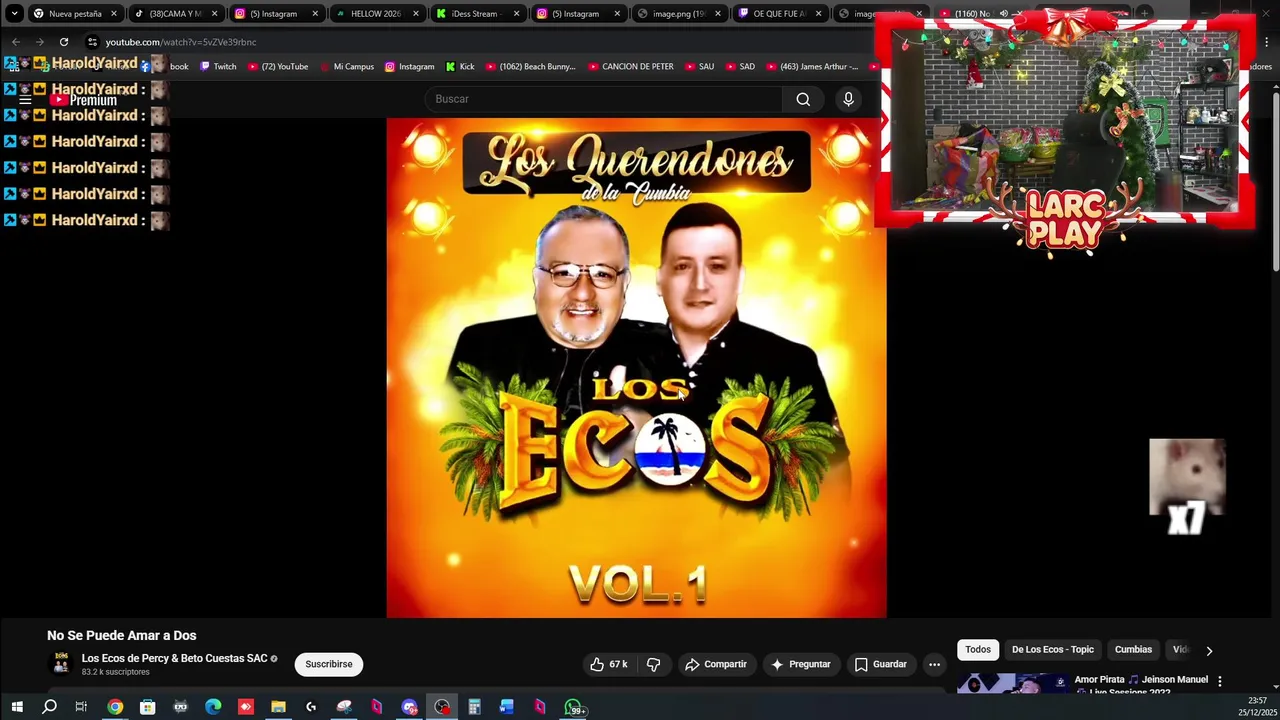Click the page vertical scrollbar

[x=1275, y=180]
